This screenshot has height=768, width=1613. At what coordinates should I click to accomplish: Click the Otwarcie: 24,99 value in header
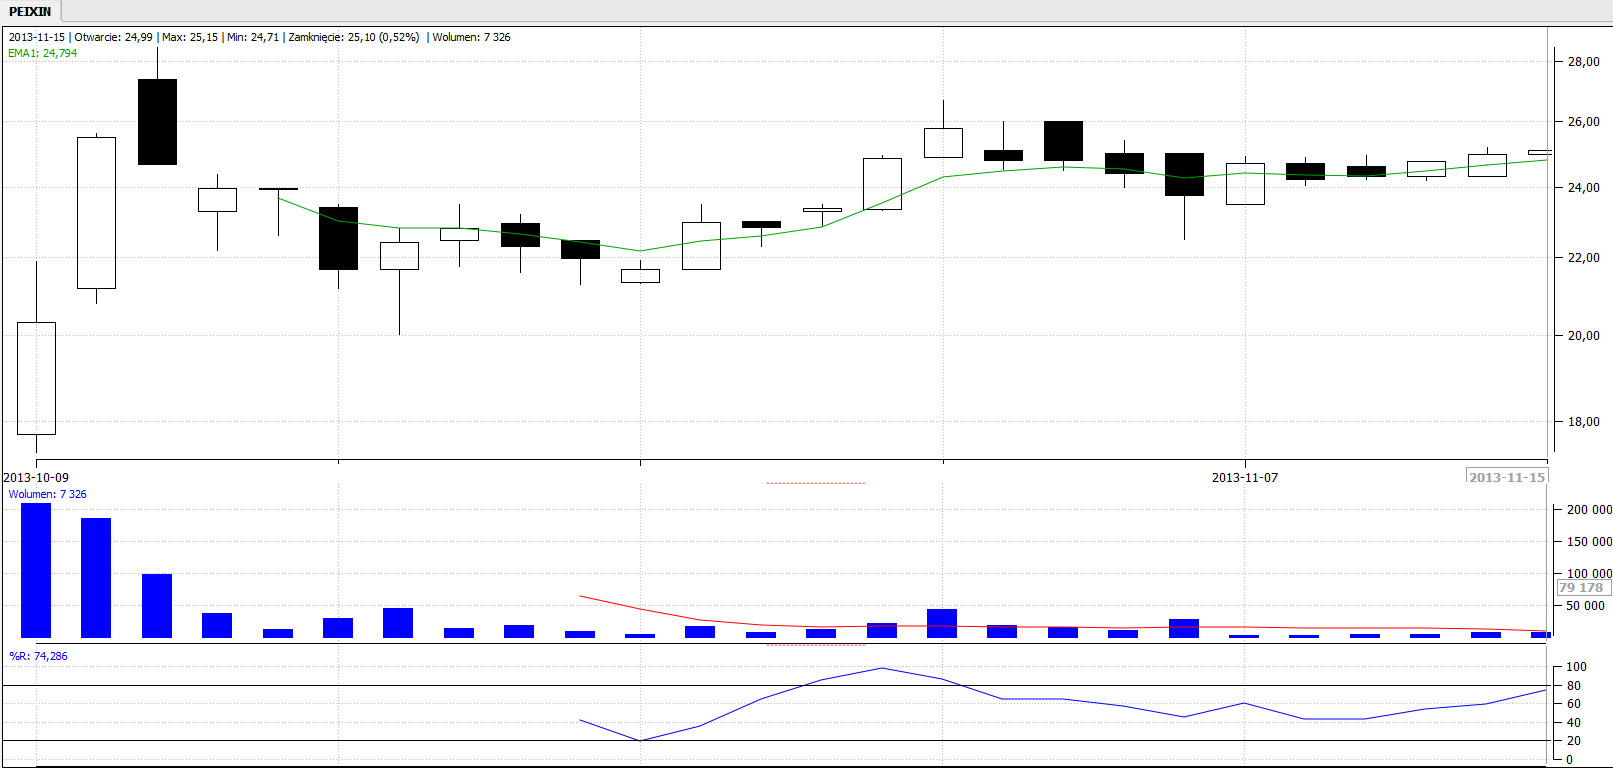pos(113,37)
